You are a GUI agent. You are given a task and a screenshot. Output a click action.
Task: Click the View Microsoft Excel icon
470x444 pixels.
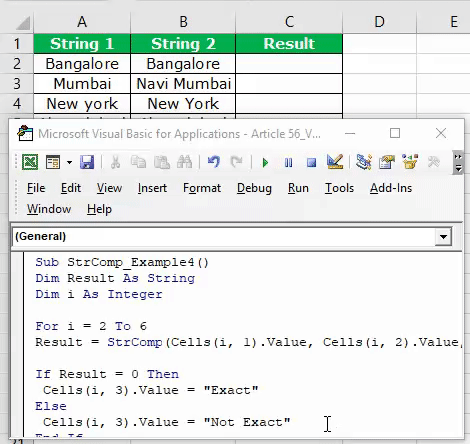click(x=30, y=162)
